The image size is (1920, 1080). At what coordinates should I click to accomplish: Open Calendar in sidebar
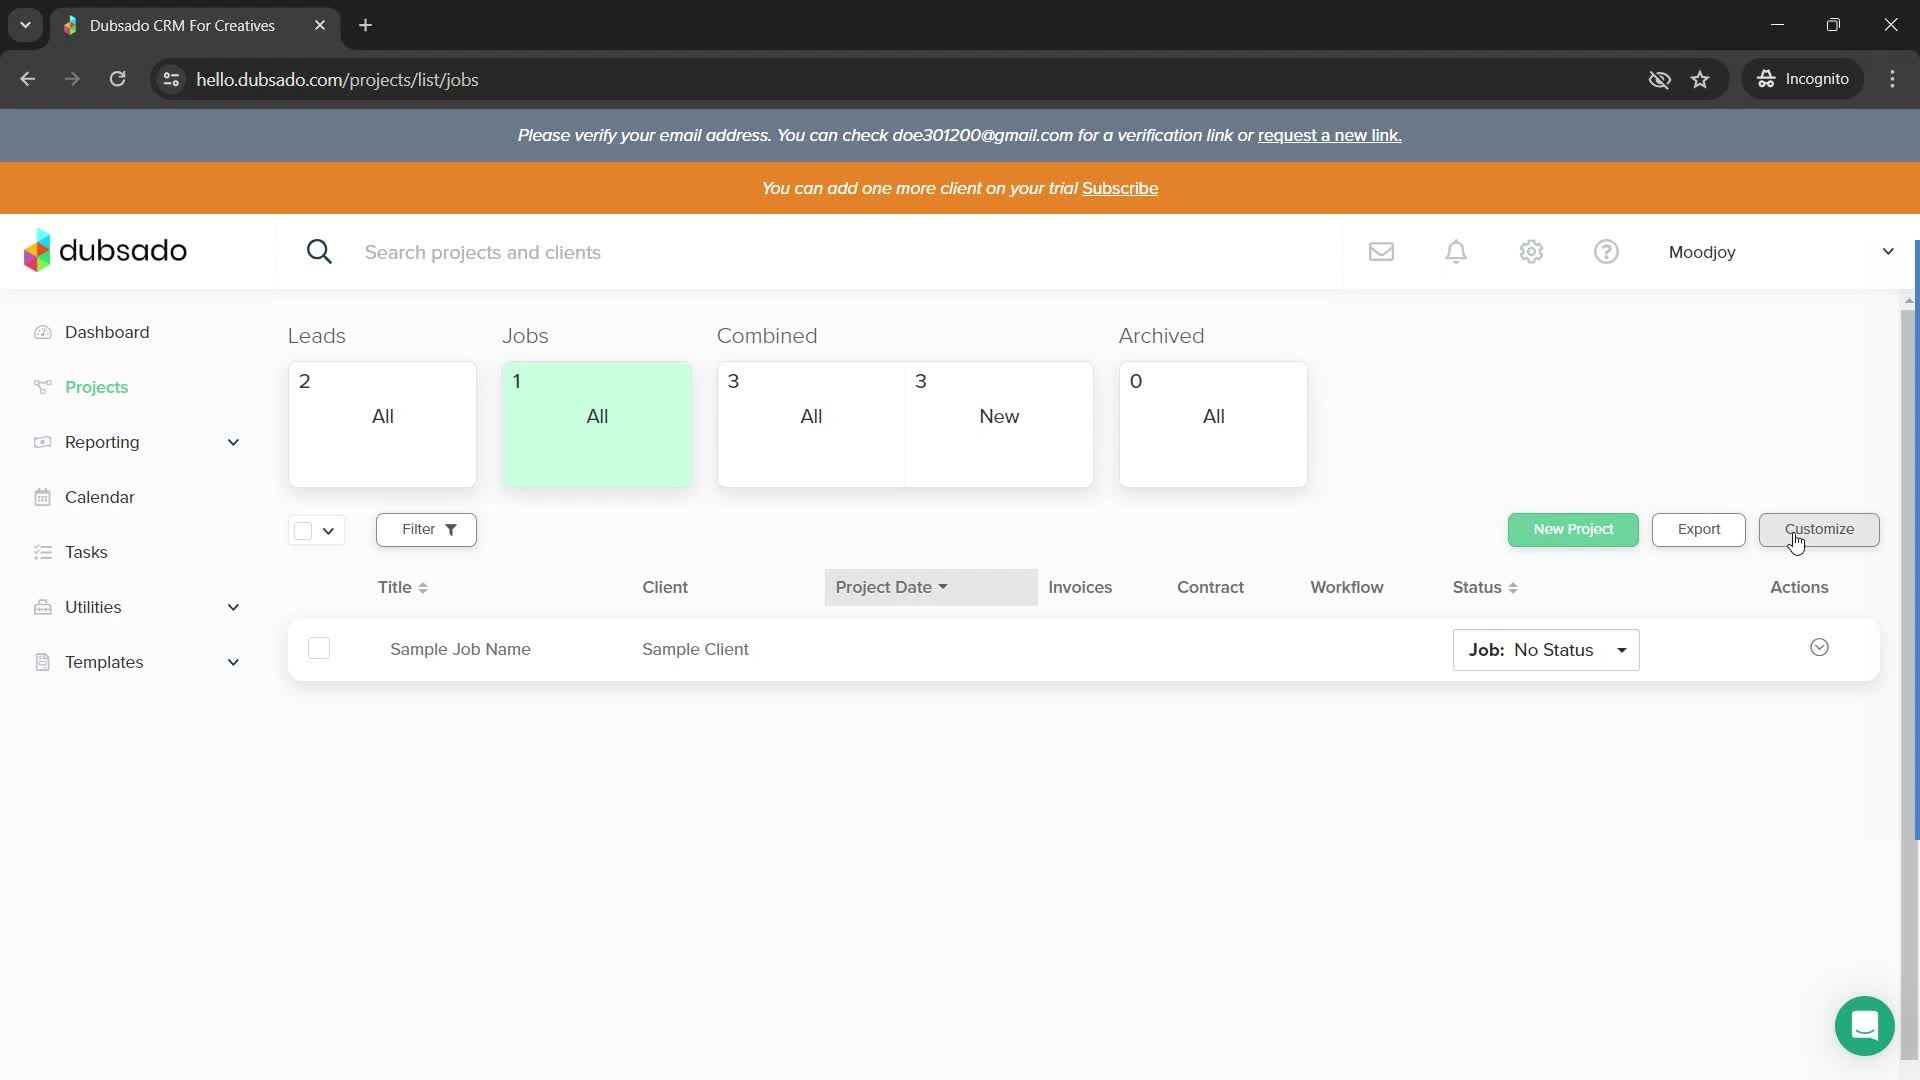(99, 497)
